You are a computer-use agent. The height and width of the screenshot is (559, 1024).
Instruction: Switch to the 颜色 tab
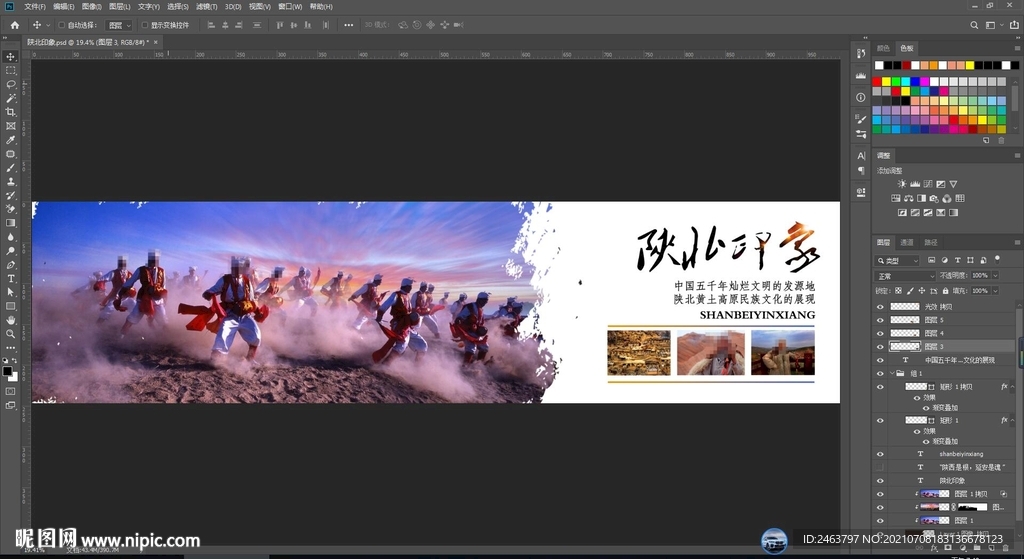[884, 48]
